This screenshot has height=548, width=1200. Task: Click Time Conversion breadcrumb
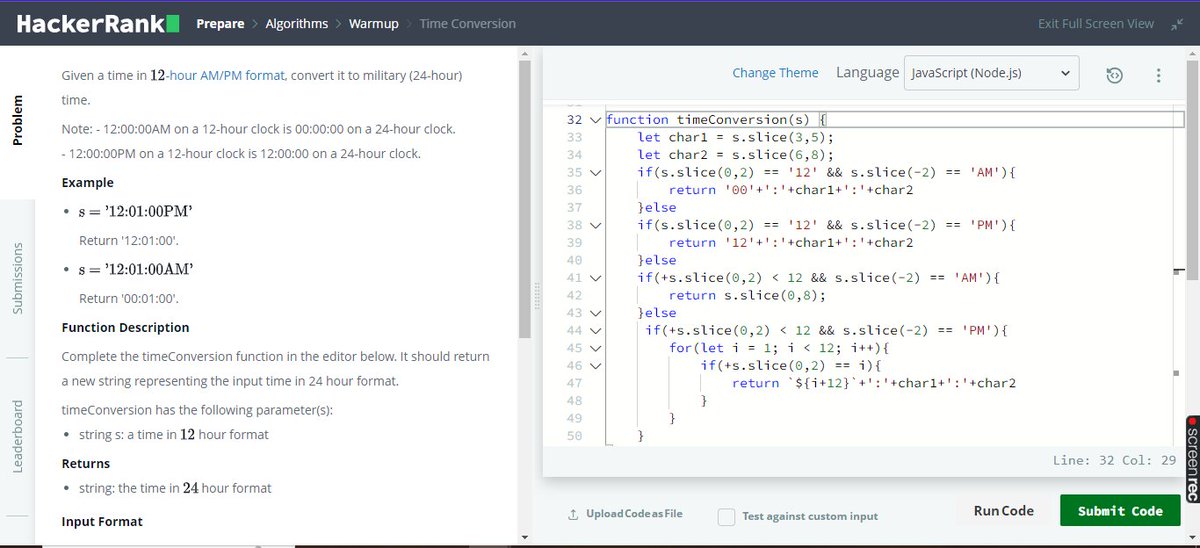[x=468, y=24]
